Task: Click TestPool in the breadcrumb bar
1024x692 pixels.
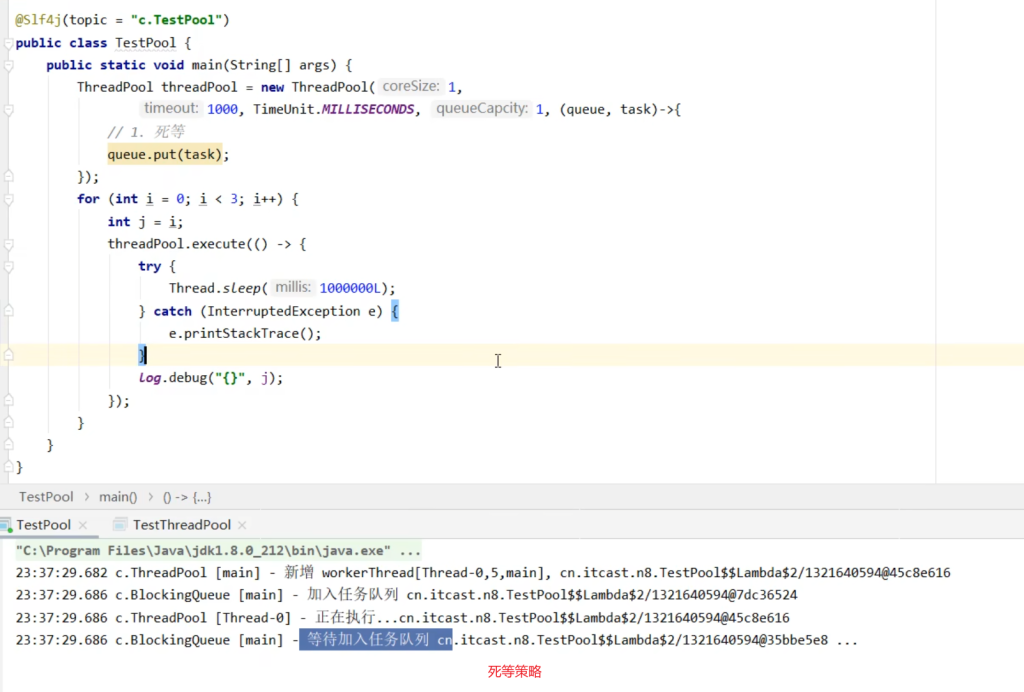Action: click(46, 497)
